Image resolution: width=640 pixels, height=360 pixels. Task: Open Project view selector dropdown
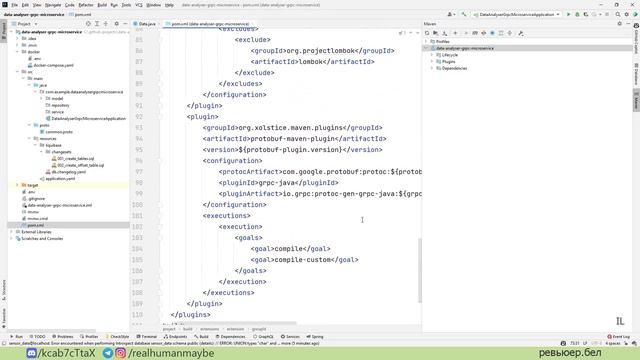click(x=25, y=24)
